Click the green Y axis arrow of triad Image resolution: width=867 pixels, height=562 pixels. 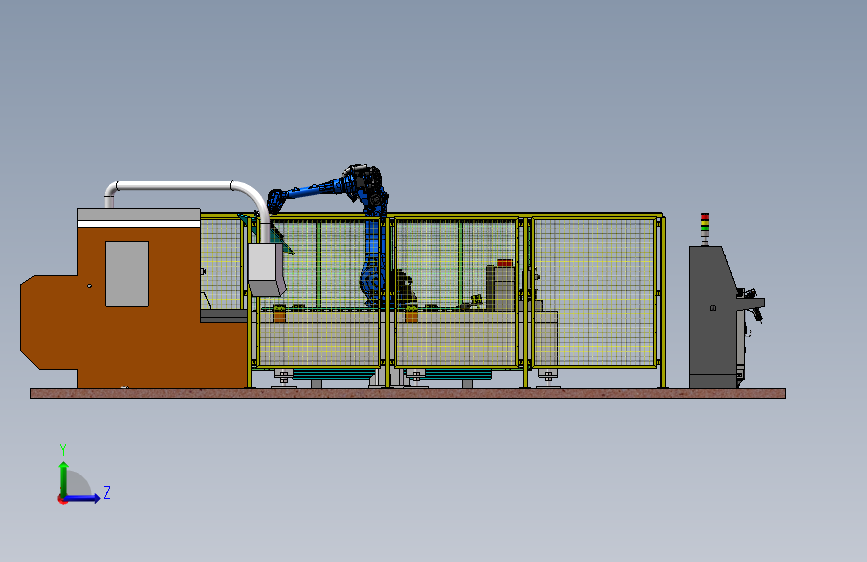(x=64, y=479)
